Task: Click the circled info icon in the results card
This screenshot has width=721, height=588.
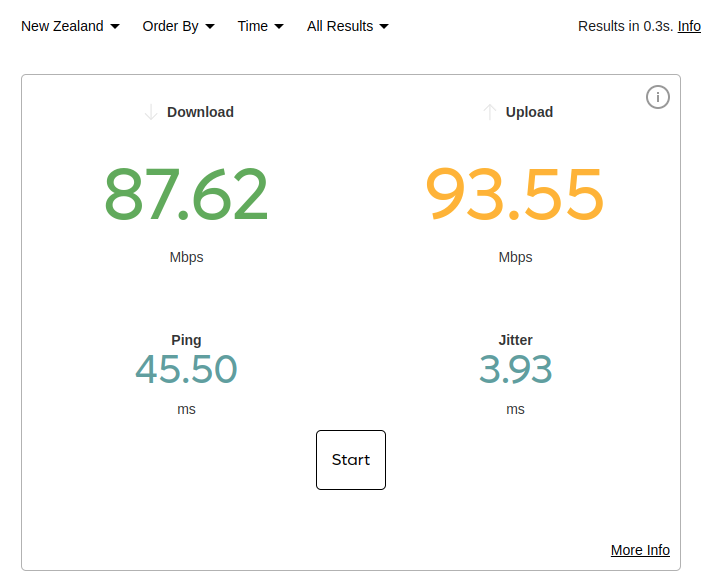Action: pos(657,97)
